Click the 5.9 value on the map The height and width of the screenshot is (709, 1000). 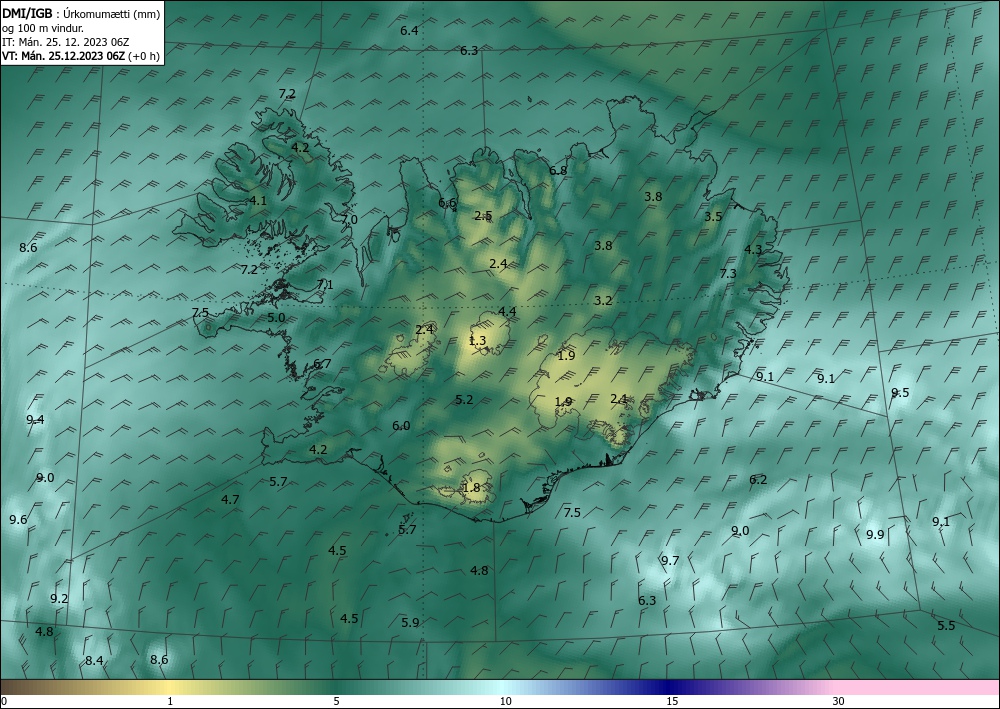pos(410,622)
